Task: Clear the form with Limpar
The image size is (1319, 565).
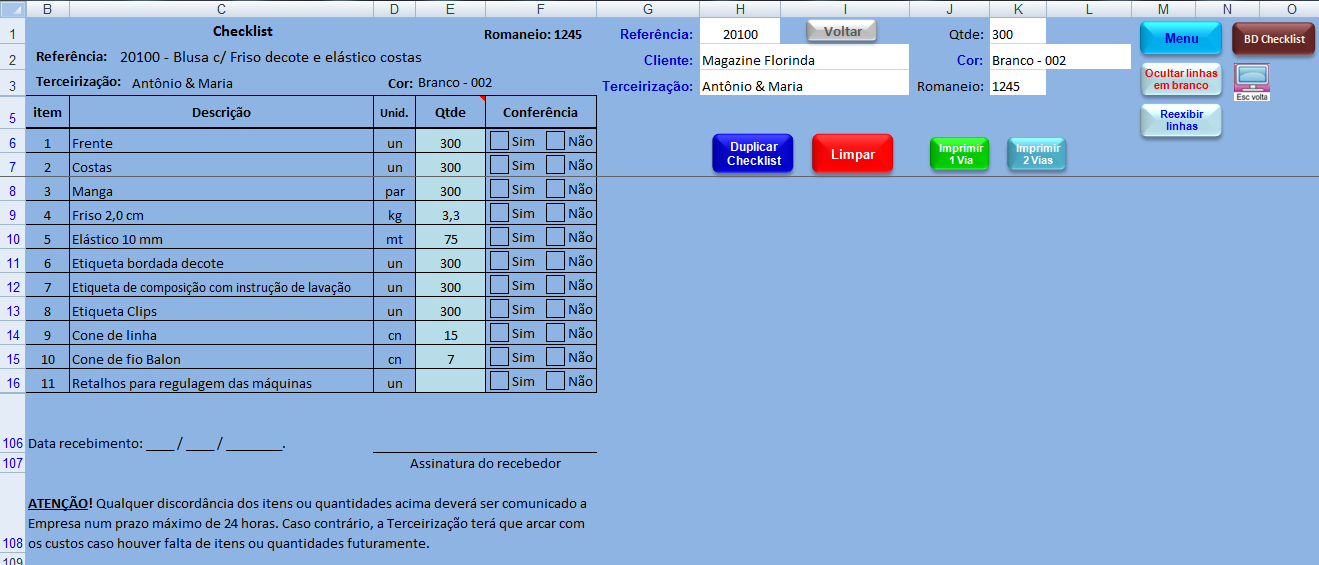Action: (x=852, y=154)
